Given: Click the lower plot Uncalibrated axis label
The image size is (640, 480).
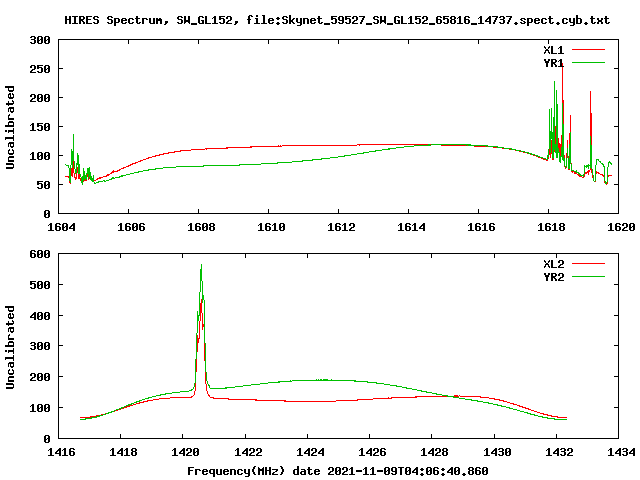Looking at the screenshot, I should (10, 347).
